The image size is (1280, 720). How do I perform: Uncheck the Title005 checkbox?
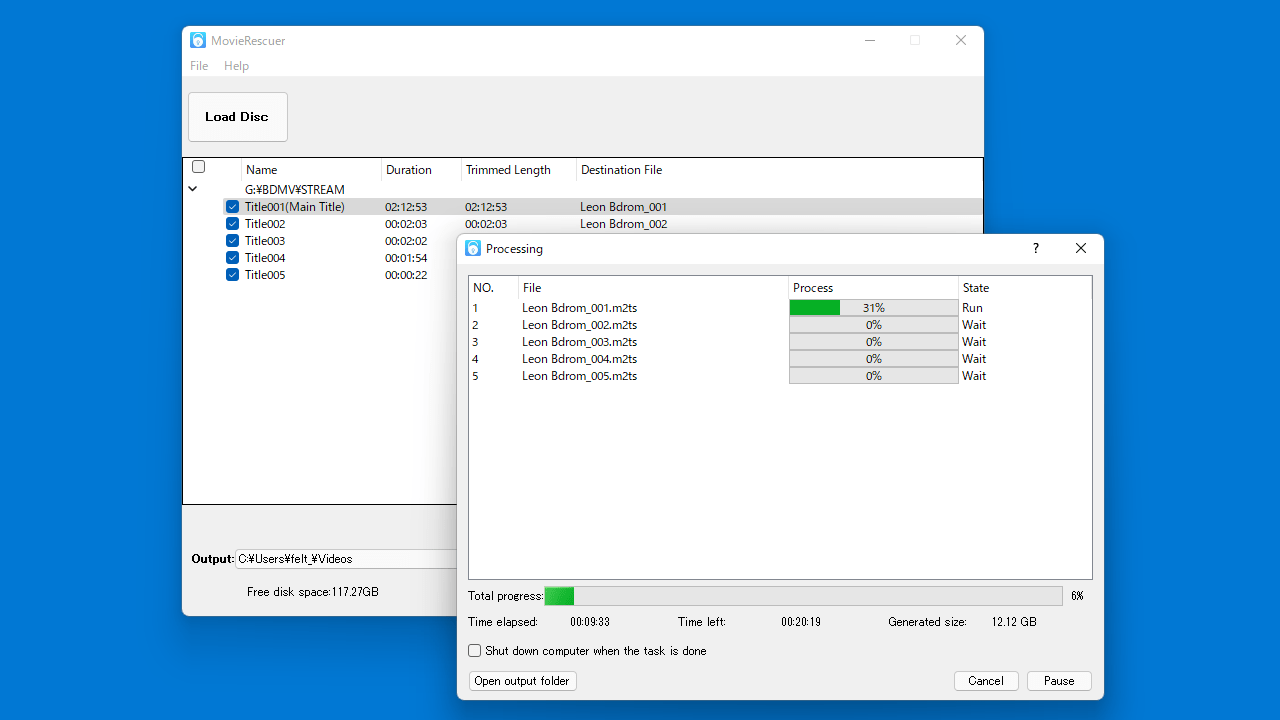[x=232, y=275]
